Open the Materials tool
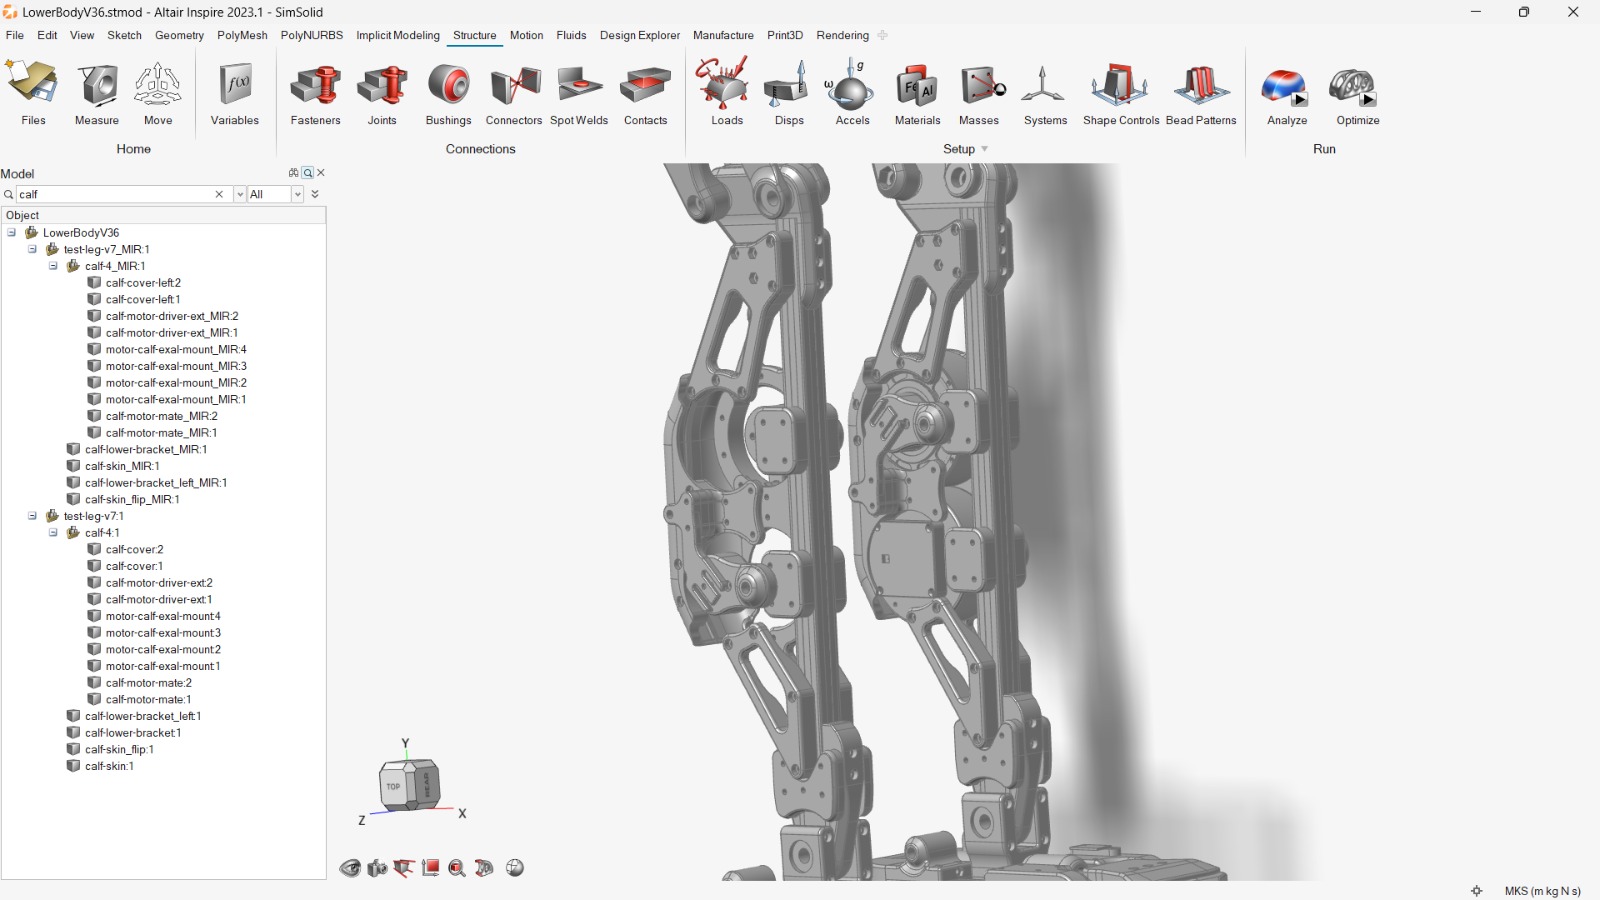1600x900 pixels. tap(917, 88)
